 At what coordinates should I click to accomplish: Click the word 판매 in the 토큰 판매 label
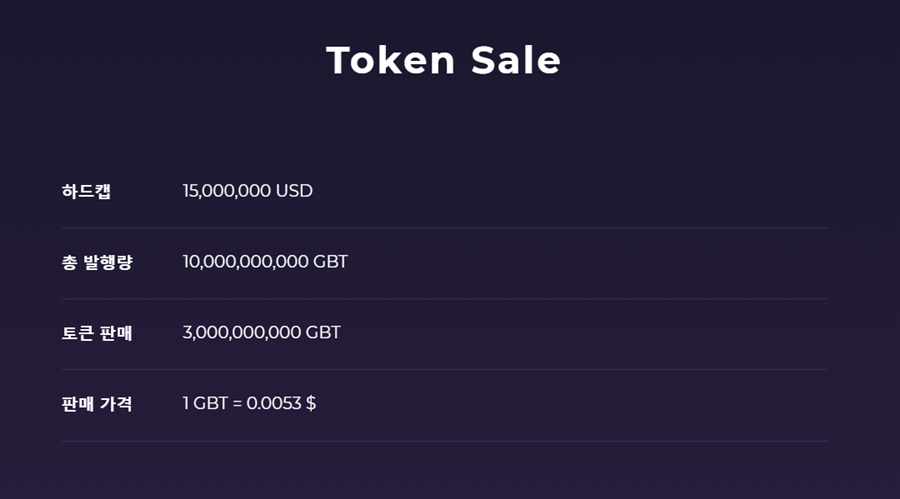click(116, 333)
